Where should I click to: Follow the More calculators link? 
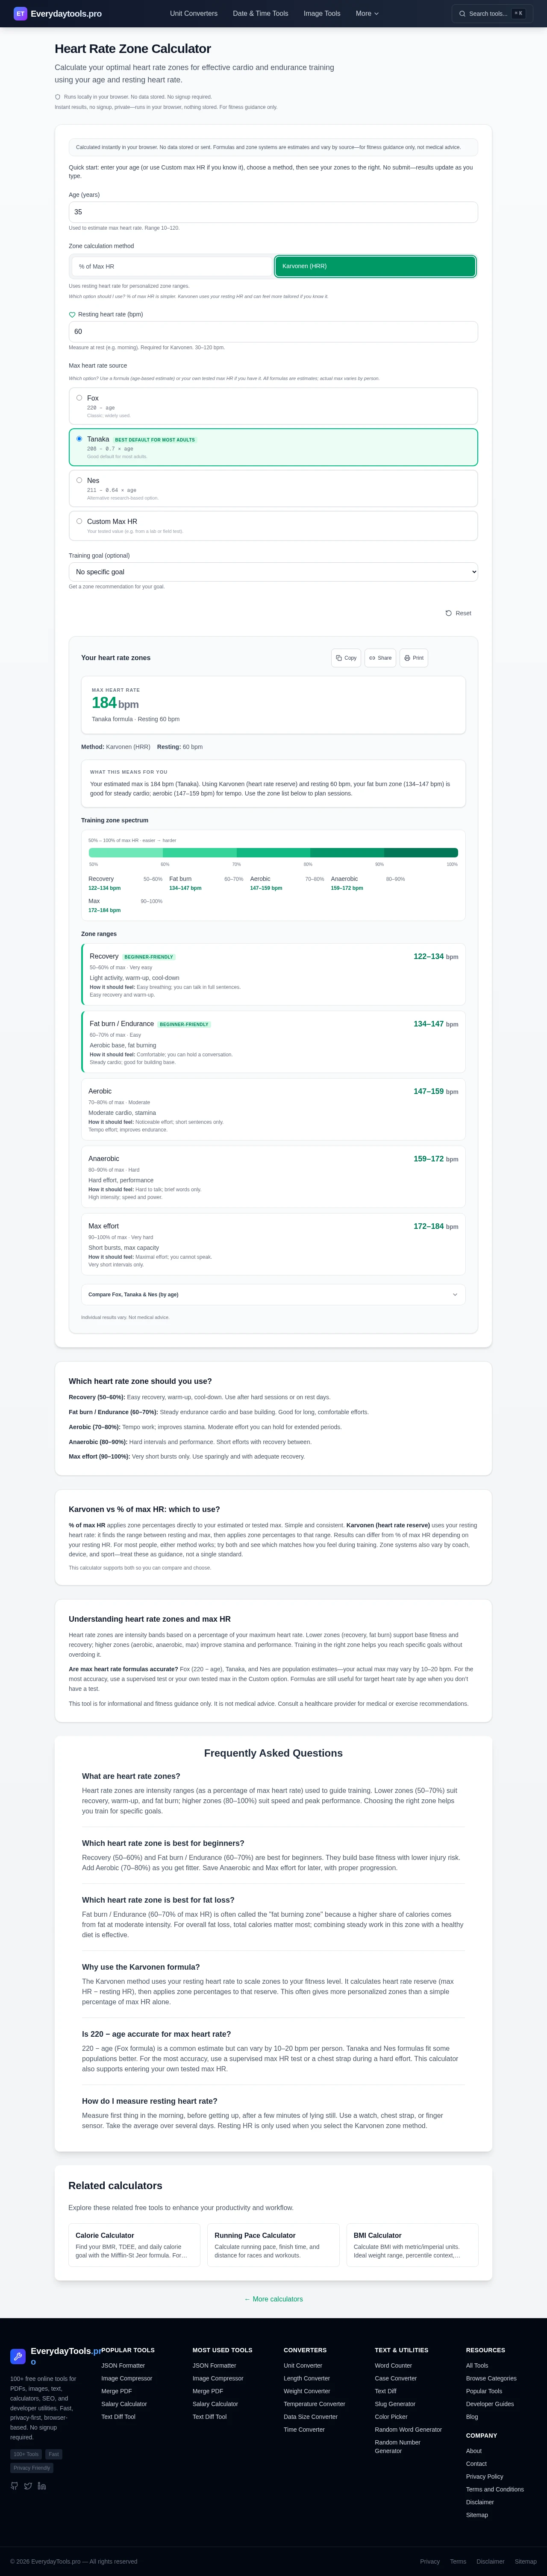[273, 2299]
